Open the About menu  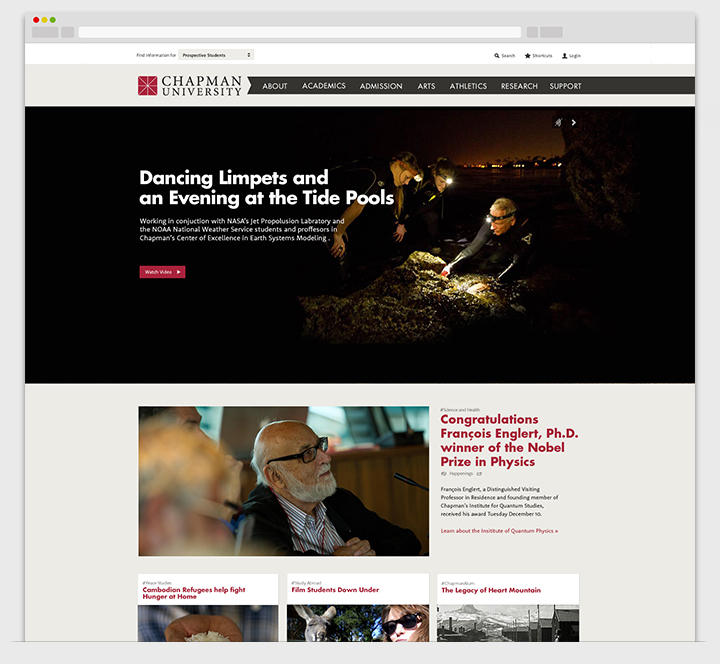click(x=274, y=86)
